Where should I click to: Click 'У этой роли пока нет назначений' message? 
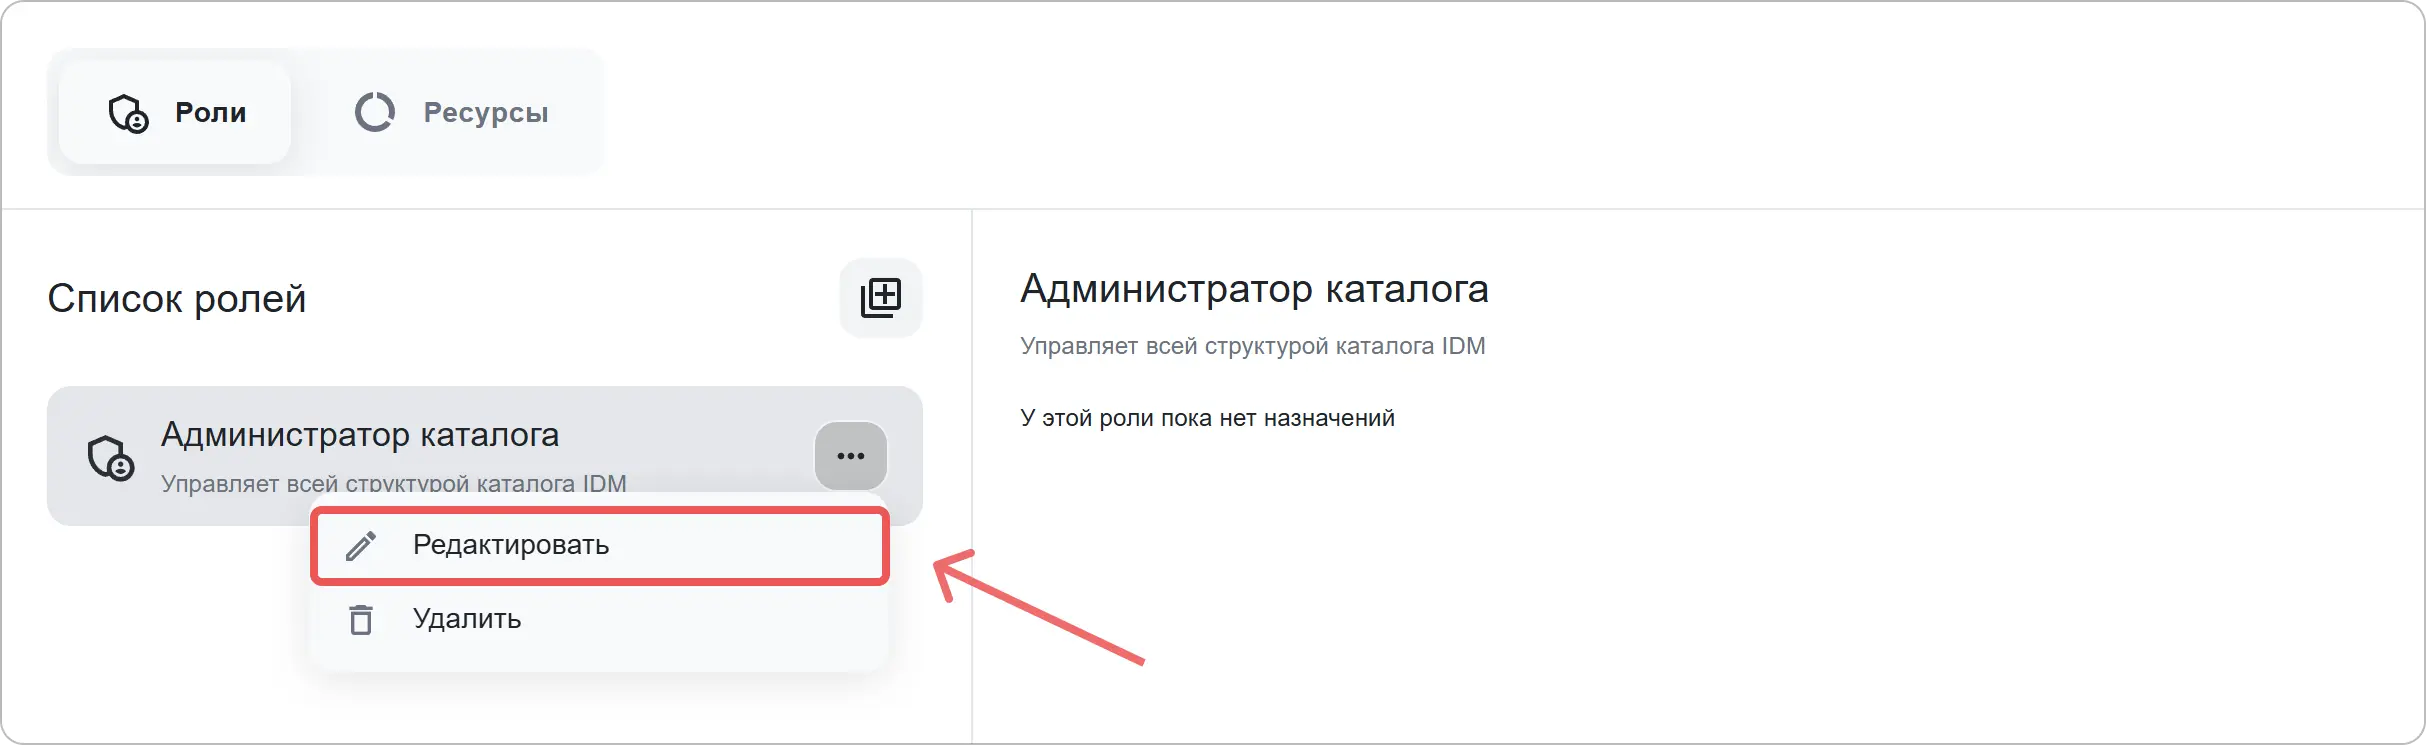(x=1207, y=418)
